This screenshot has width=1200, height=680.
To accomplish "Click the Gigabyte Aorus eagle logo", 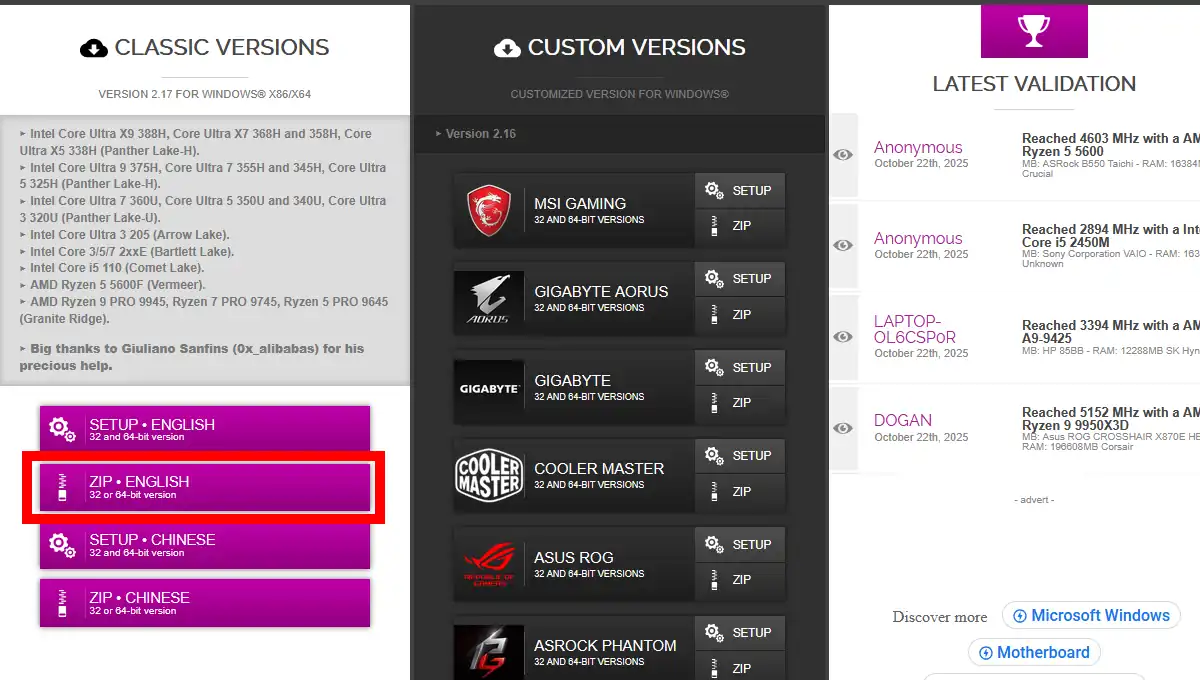I will tap(489, 299).
